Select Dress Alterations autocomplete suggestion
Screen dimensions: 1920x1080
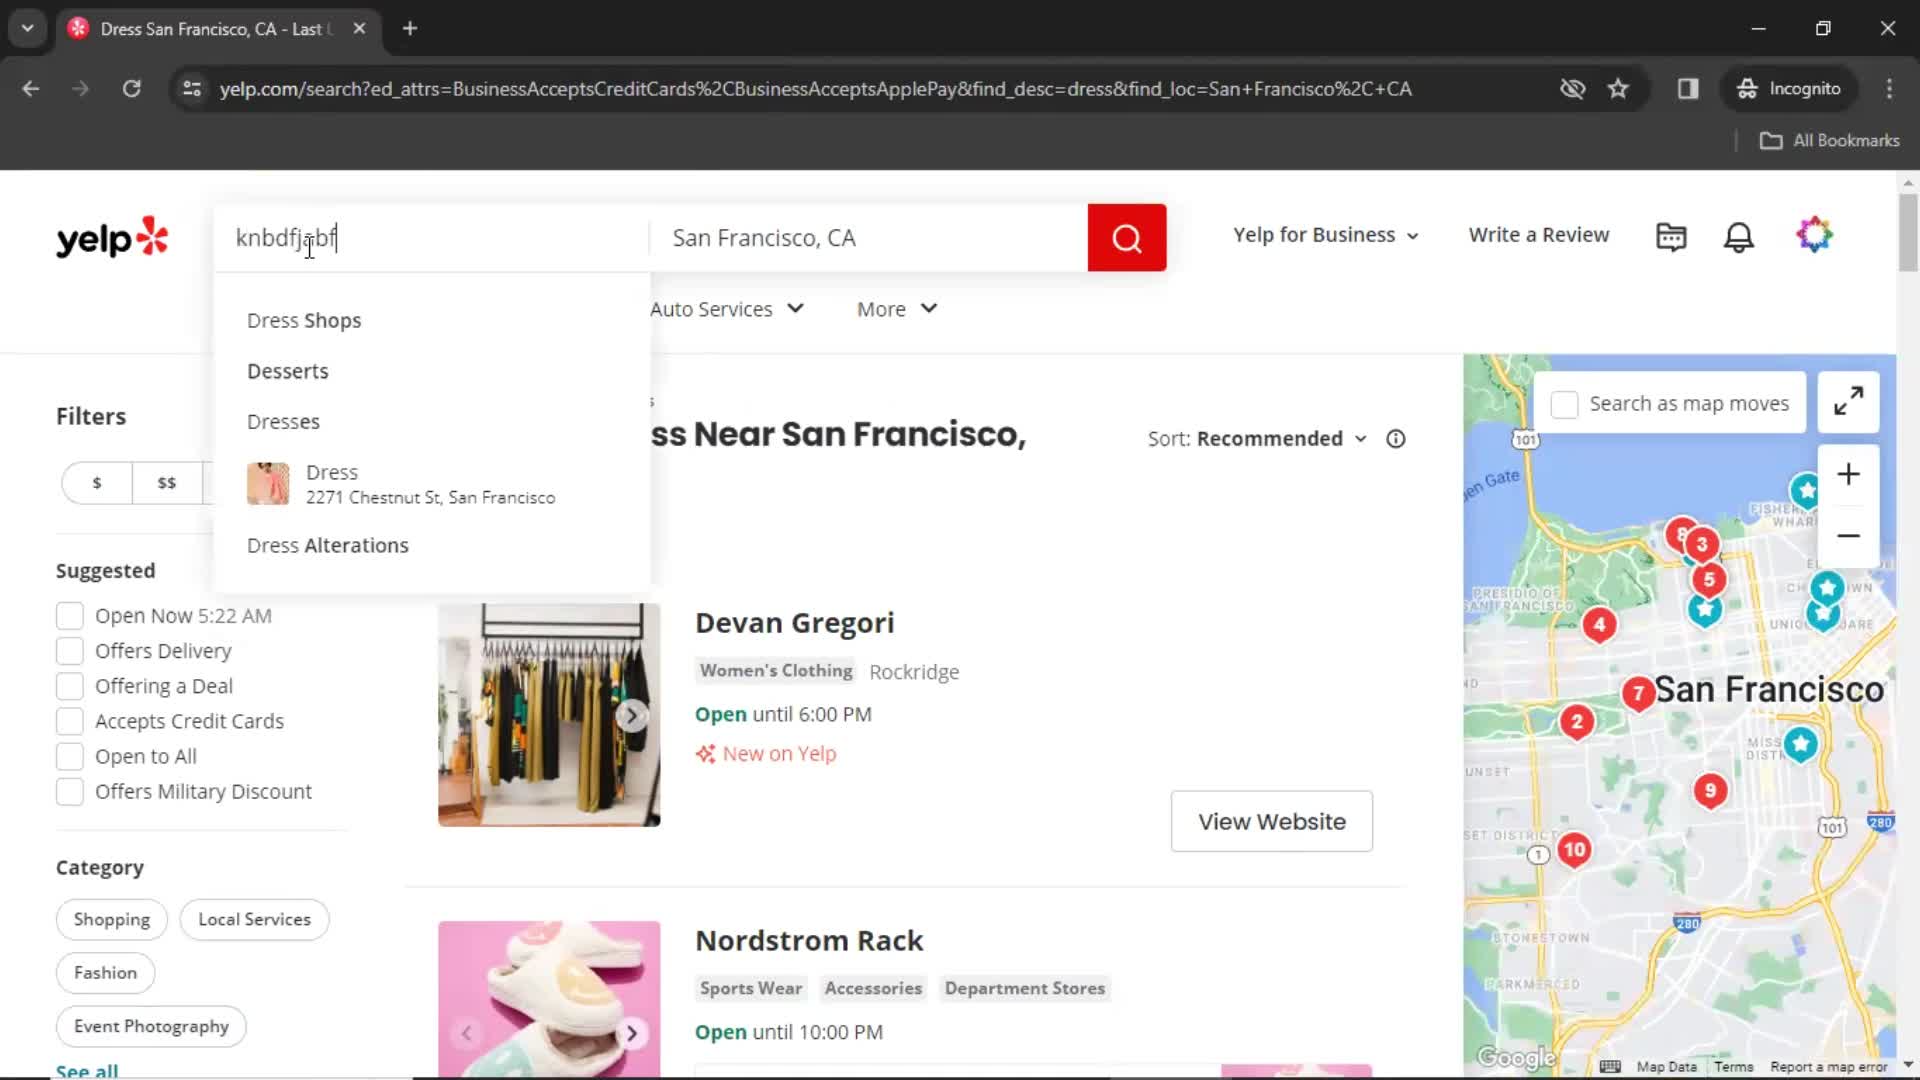click(326, 545)
